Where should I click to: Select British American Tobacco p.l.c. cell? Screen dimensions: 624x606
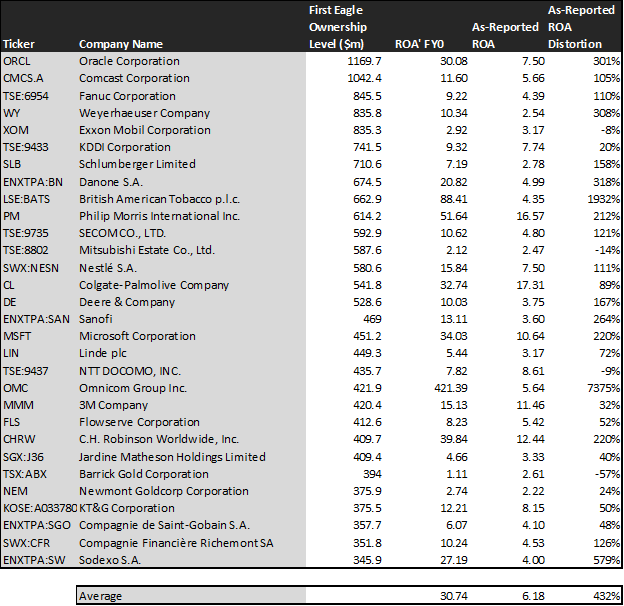pyautogui.click(x=160, y=199)
